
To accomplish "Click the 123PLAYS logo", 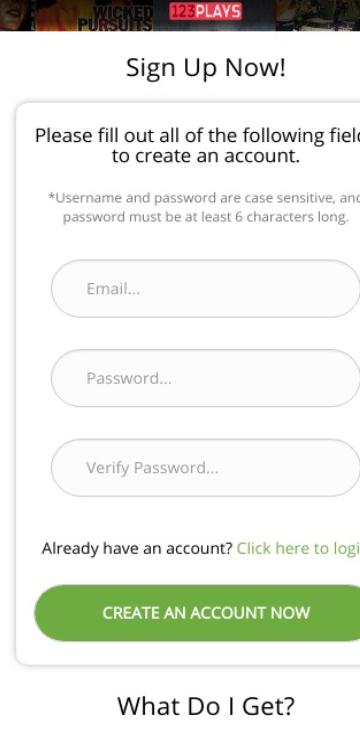I will [x=205, y=11].
